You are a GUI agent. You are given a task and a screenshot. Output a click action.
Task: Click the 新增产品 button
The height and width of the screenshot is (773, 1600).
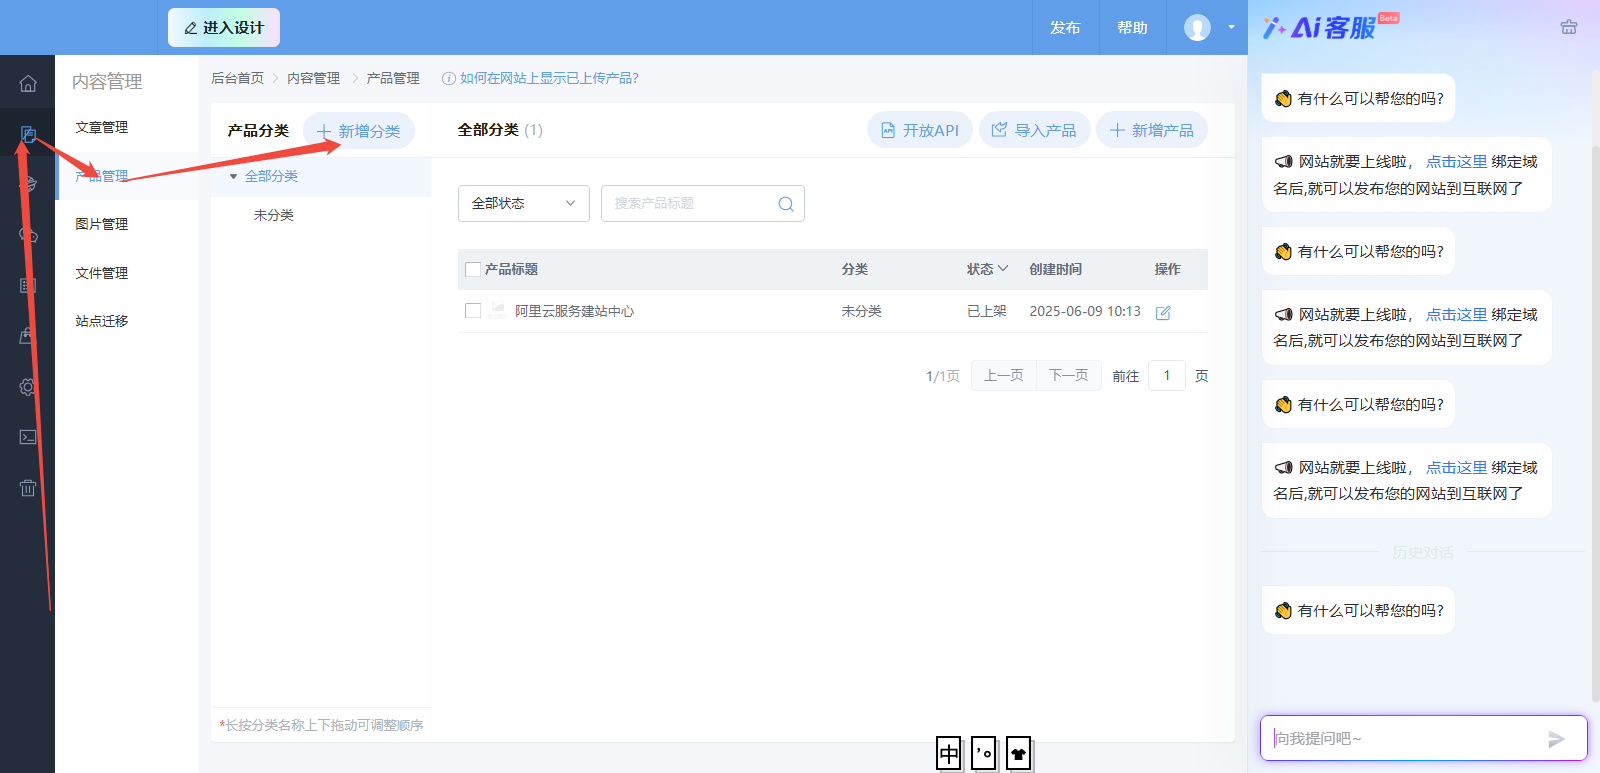(x=1152, y=130)
